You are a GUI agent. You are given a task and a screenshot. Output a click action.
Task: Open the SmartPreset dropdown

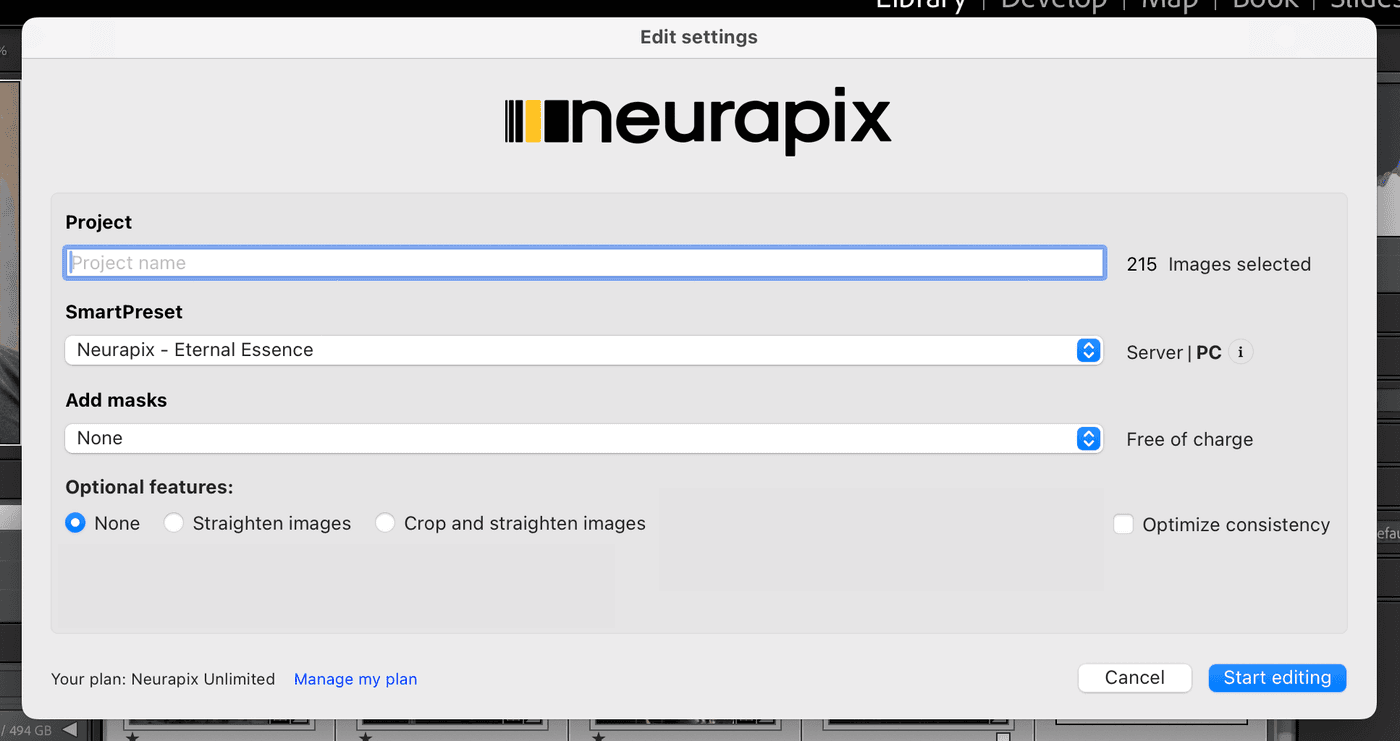[584, 350]
